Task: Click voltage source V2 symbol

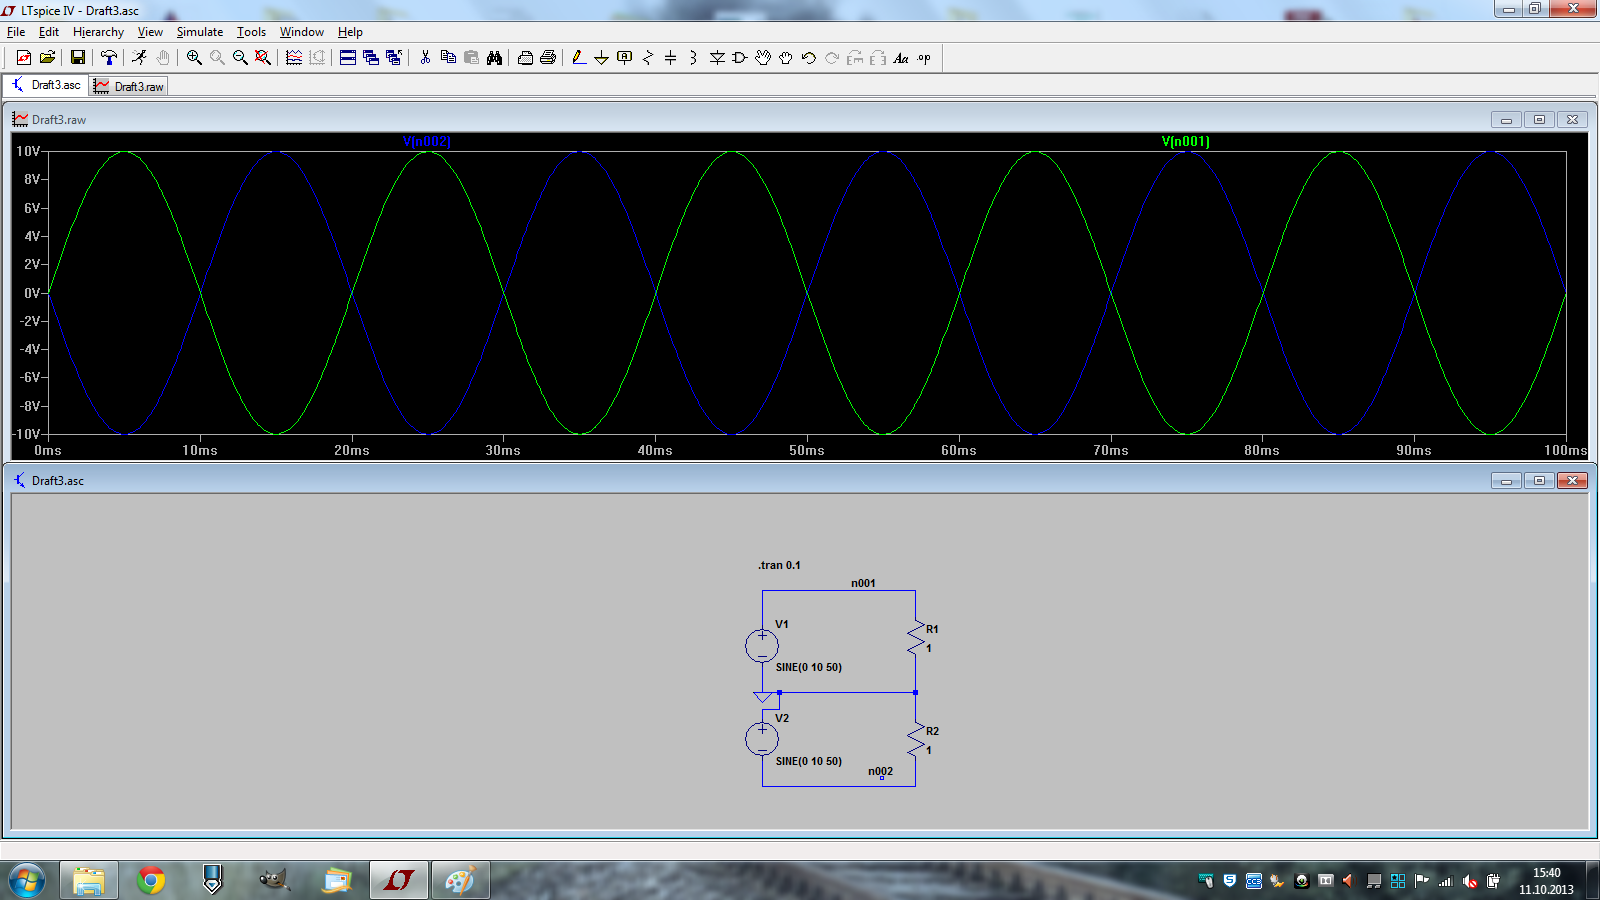Action: point(762,739)
